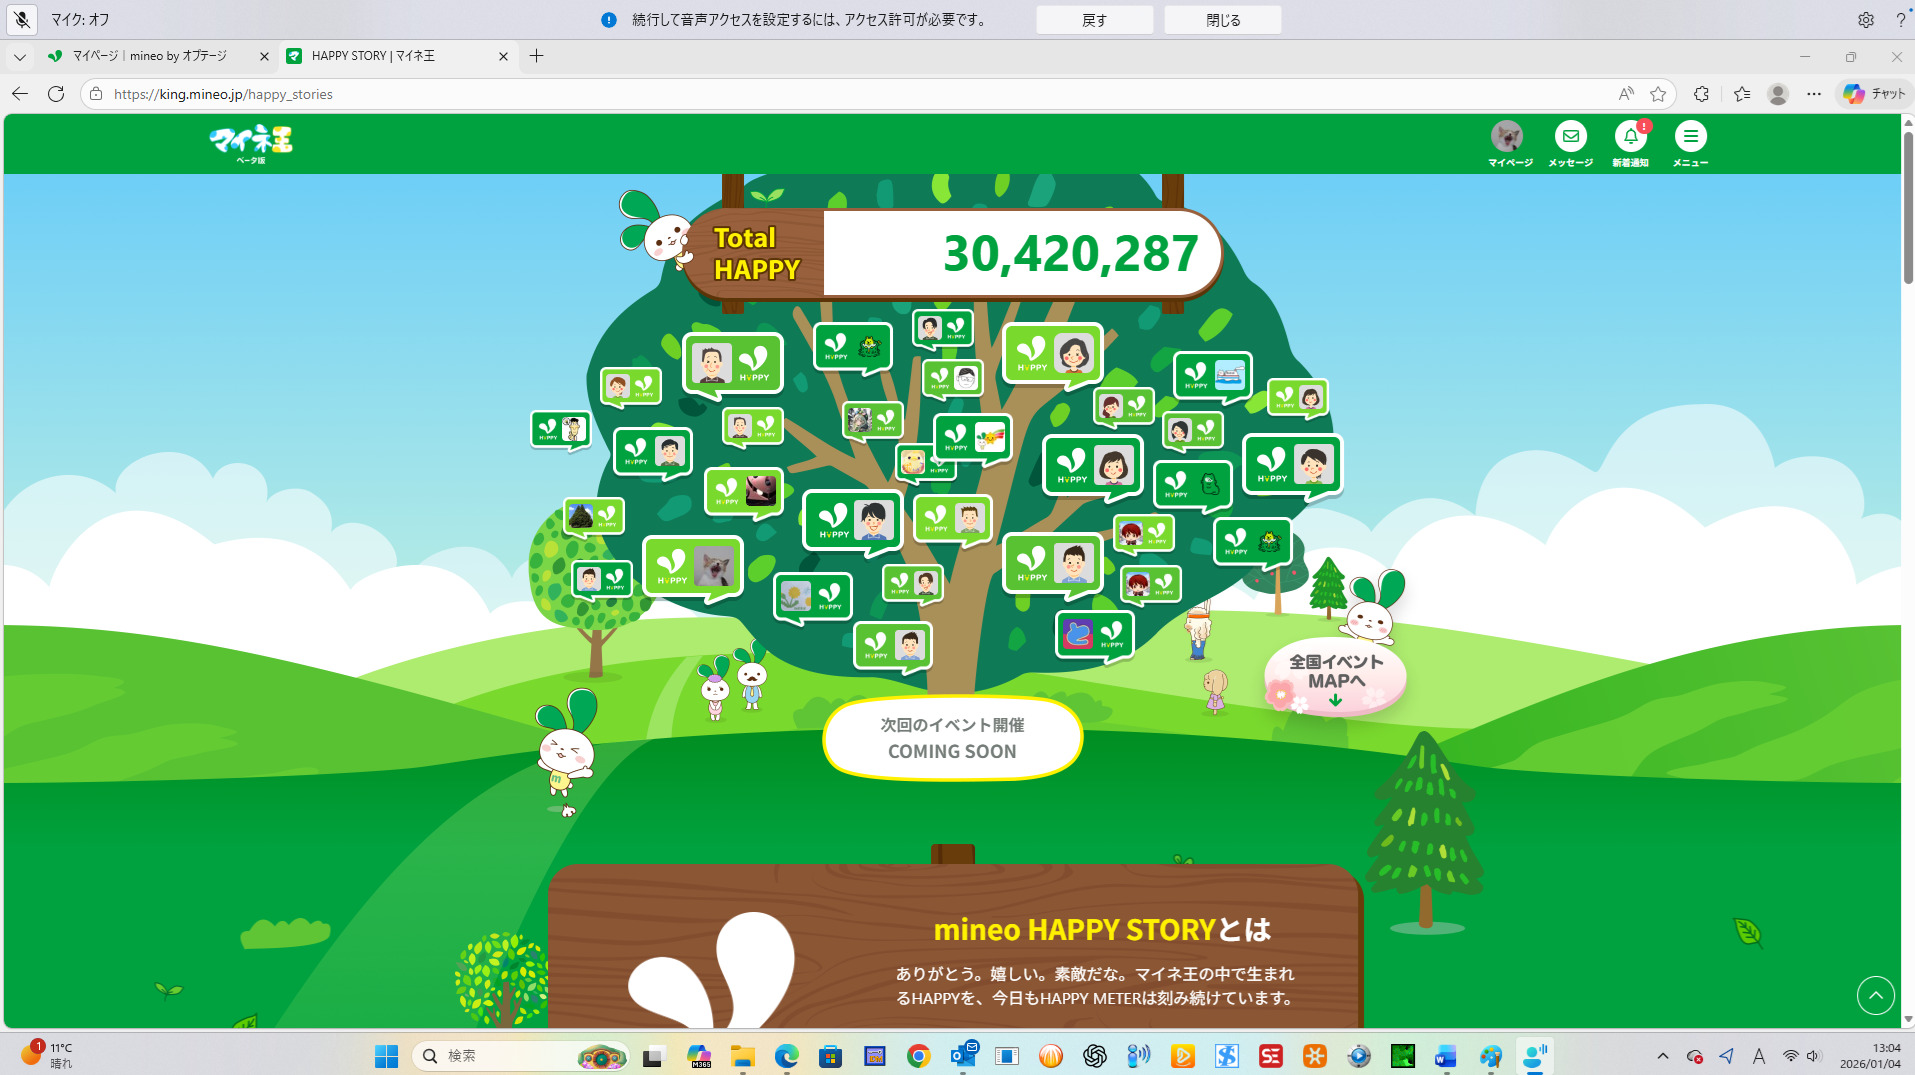Click 閉じる in the voice access bar
Image resolution: width=1915 pixels, height=1075 pixels.
point(1222,20)
